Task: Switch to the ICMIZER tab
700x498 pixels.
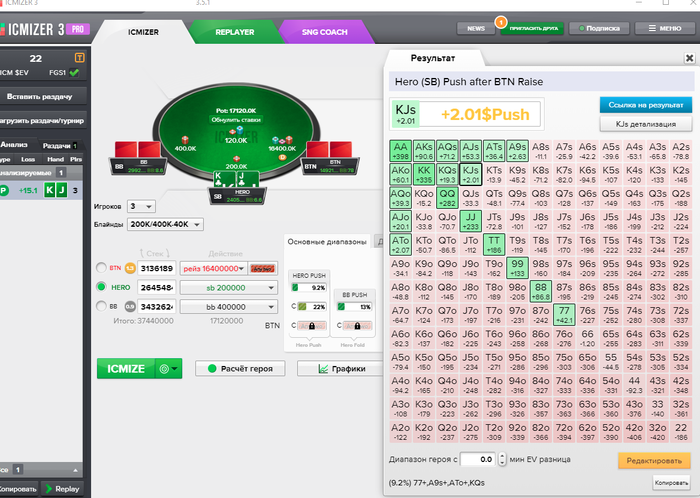Action: tap(143, 32)
